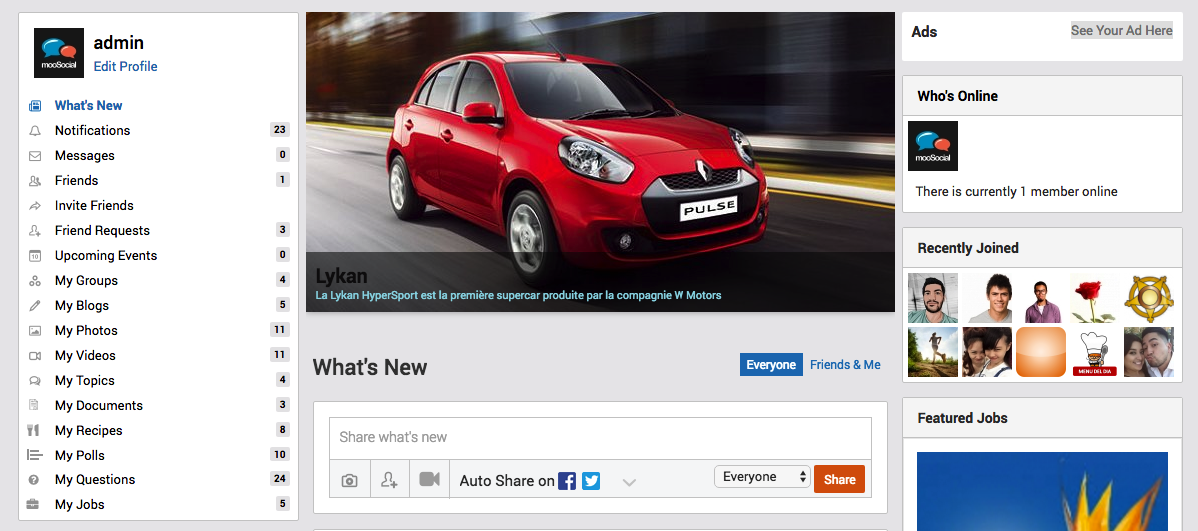
Task: Open the Everyone privacy dropdown
Action: point(762,477)
